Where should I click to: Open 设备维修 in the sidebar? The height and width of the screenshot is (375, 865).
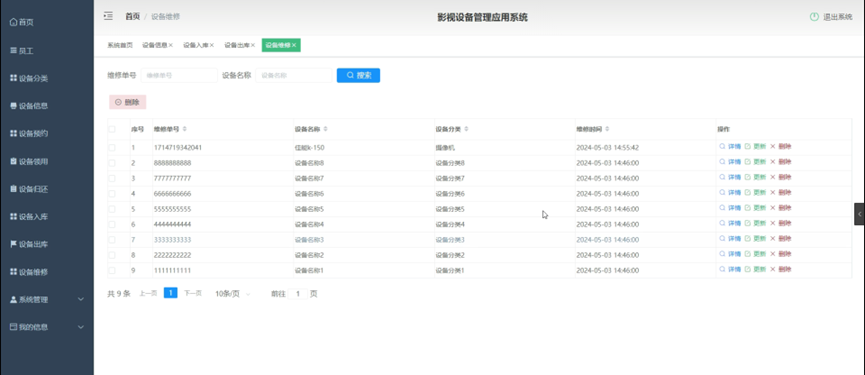pos(29,272)
